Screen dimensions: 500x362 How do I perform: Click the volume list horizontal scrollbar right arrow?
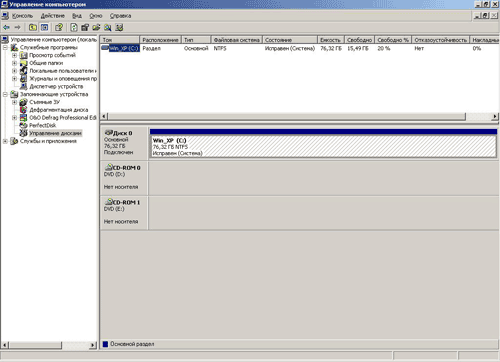click(495, 116)
